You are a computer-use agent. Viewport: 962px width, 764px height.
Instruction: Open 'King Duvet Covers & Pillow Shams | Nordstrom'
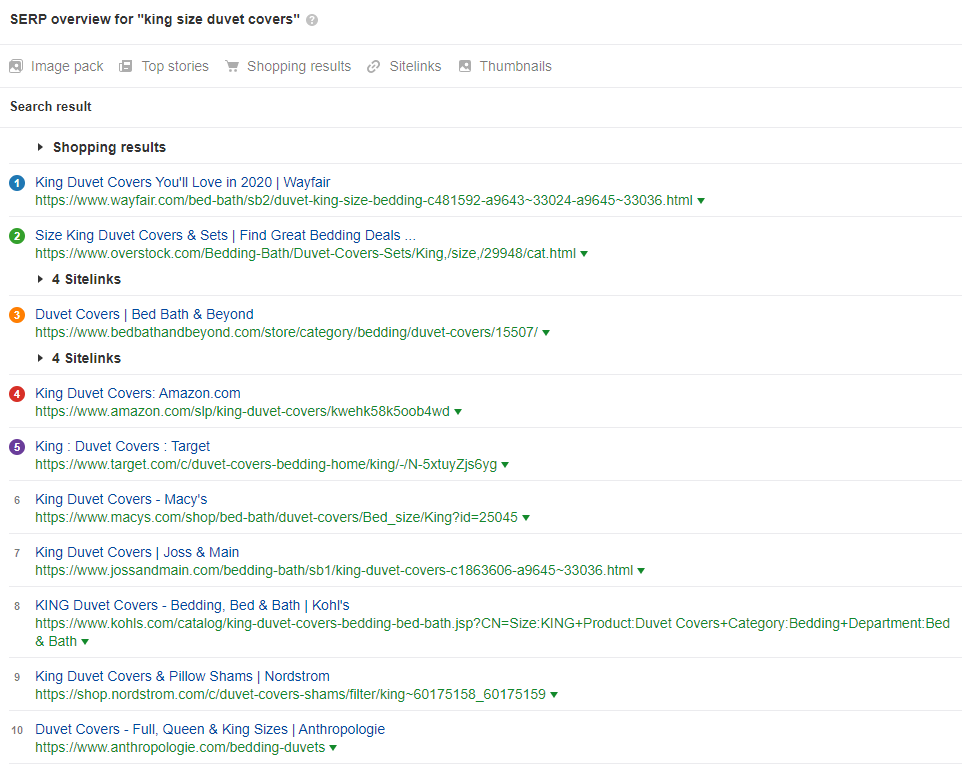pos(182,676)
